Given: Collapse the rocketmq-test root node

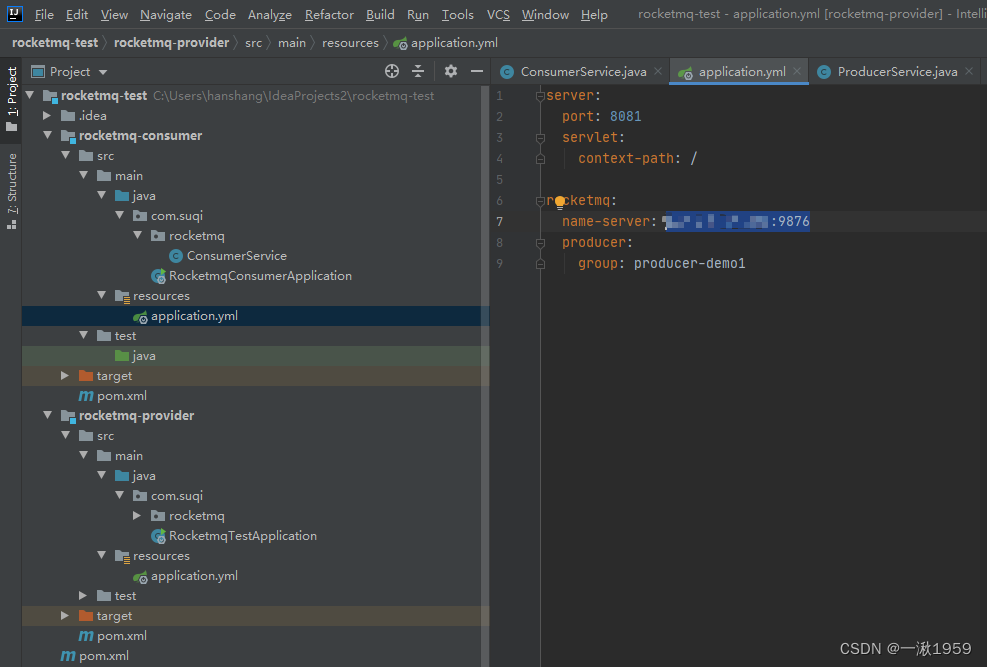Looking at the screenshot, I should coord(30,95).
